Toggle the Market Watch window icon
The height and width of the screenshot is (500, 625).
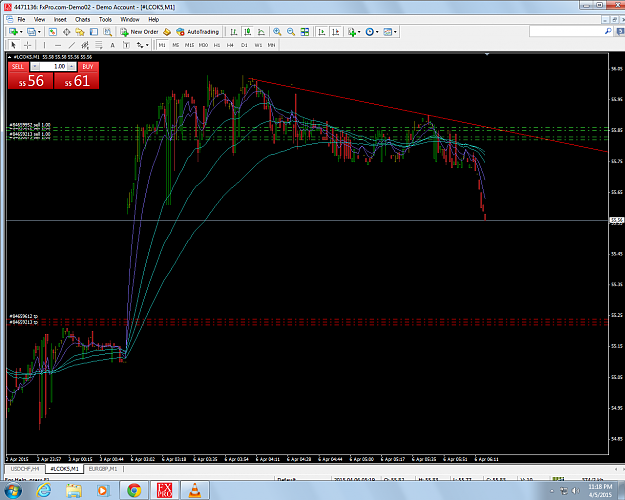click(x=53, y=32)
